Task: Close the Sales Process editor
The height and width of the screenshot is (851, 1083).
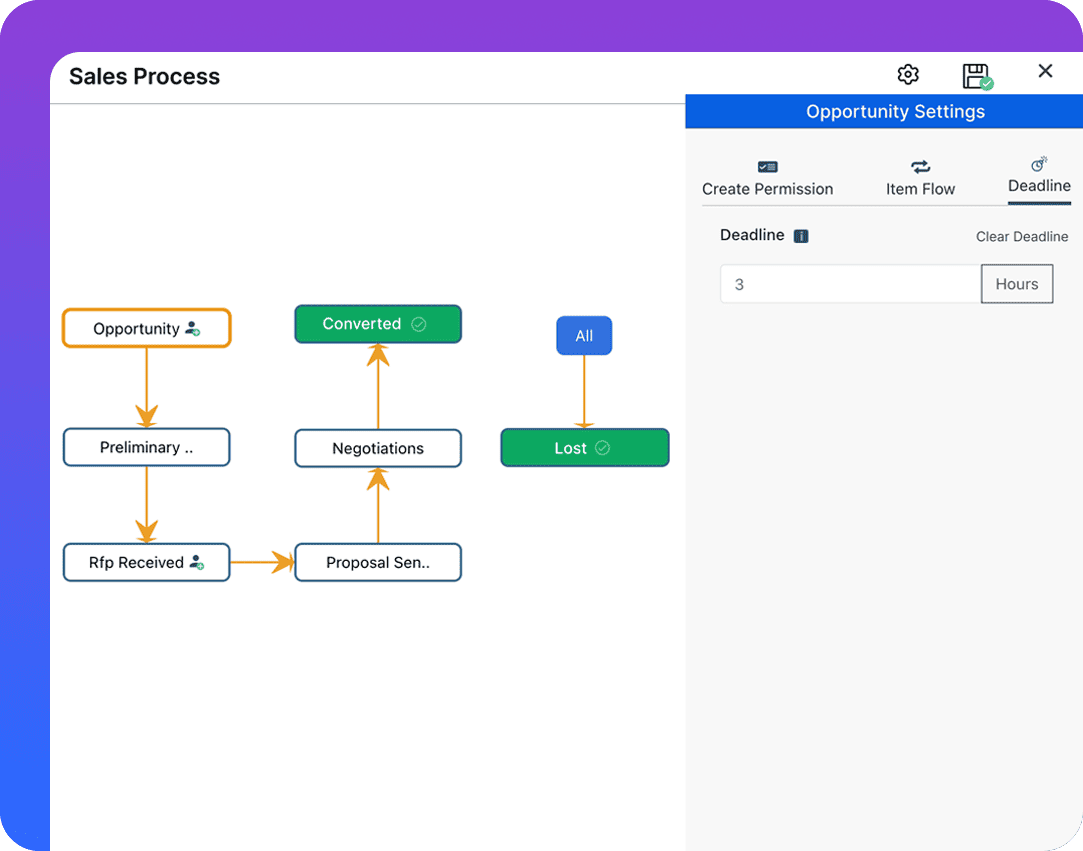Action: 1045,70
